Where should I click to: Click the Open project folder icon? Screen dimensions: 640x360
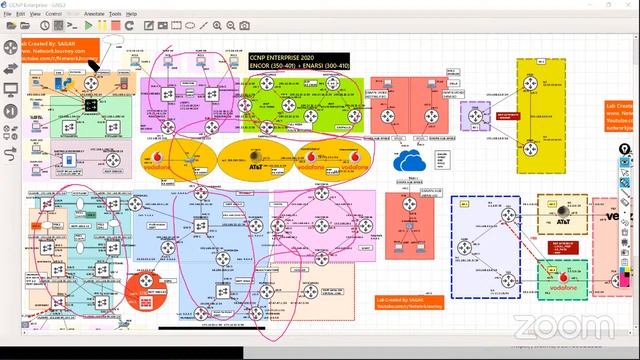(x=25, y=26)
